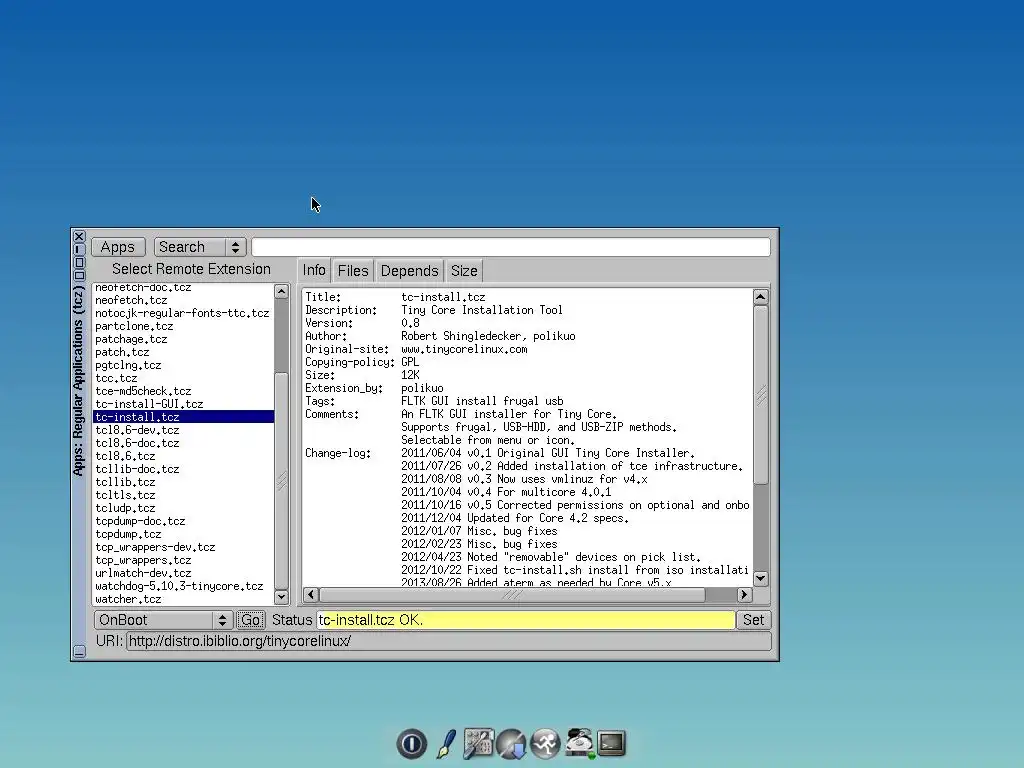
Task: Click info pane scroll-down arrow
Action: click(x=761, y=579)
